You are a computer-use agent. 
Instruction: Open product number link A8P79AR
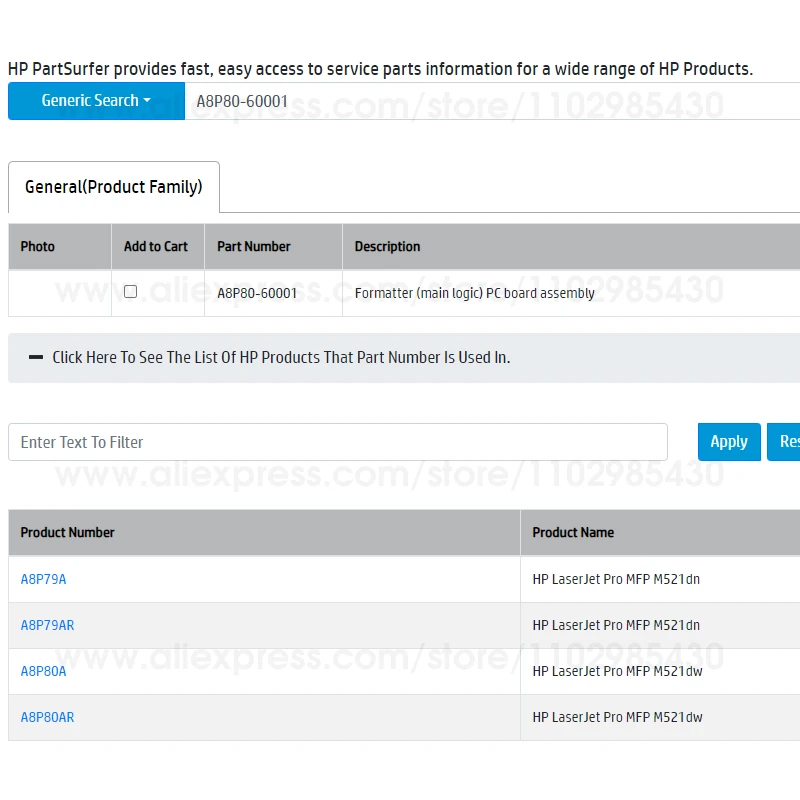[x=48, y=625]
